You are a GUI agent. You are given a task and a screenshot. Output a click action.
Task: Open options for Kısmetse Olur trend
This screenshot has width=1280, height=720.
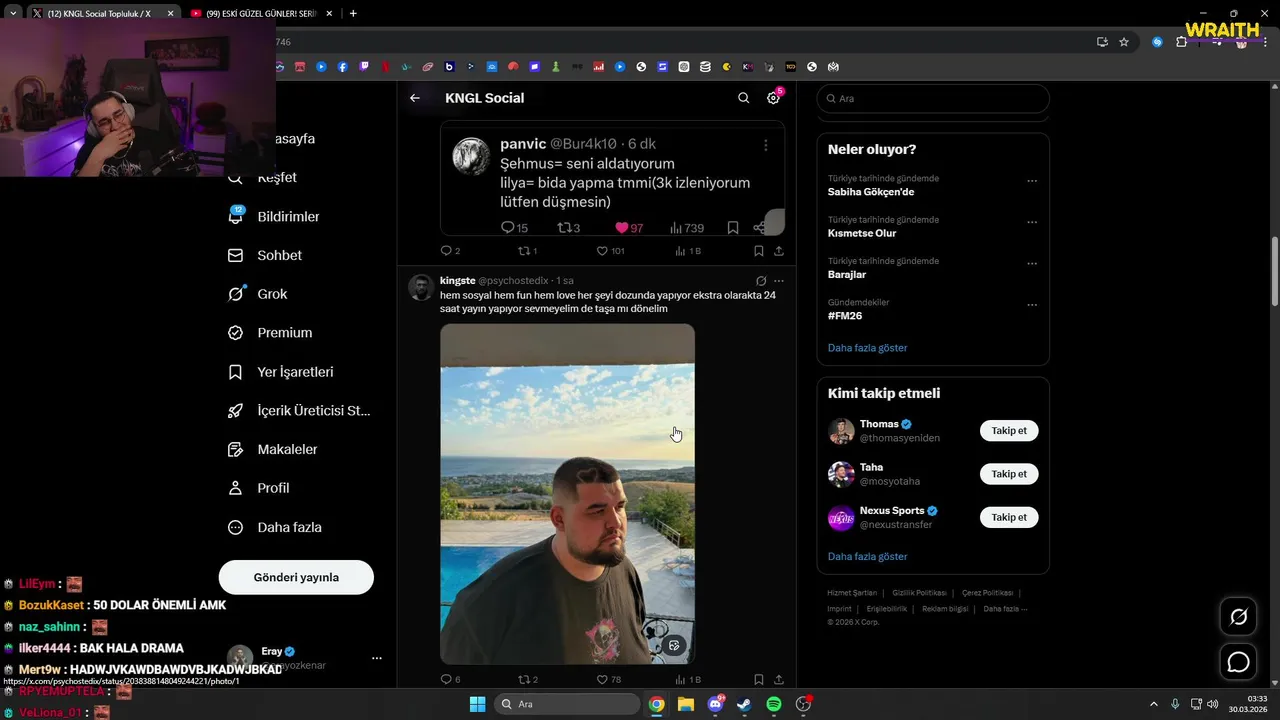1032,222
